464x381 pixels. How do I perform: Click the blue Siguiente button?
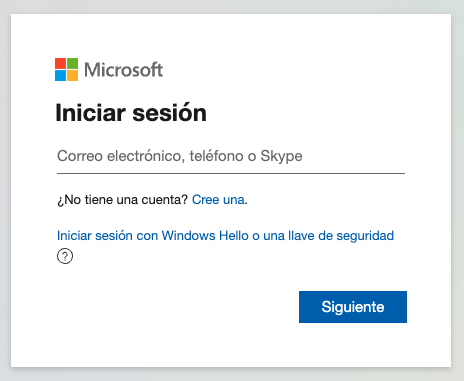click(x=353, y=307)
